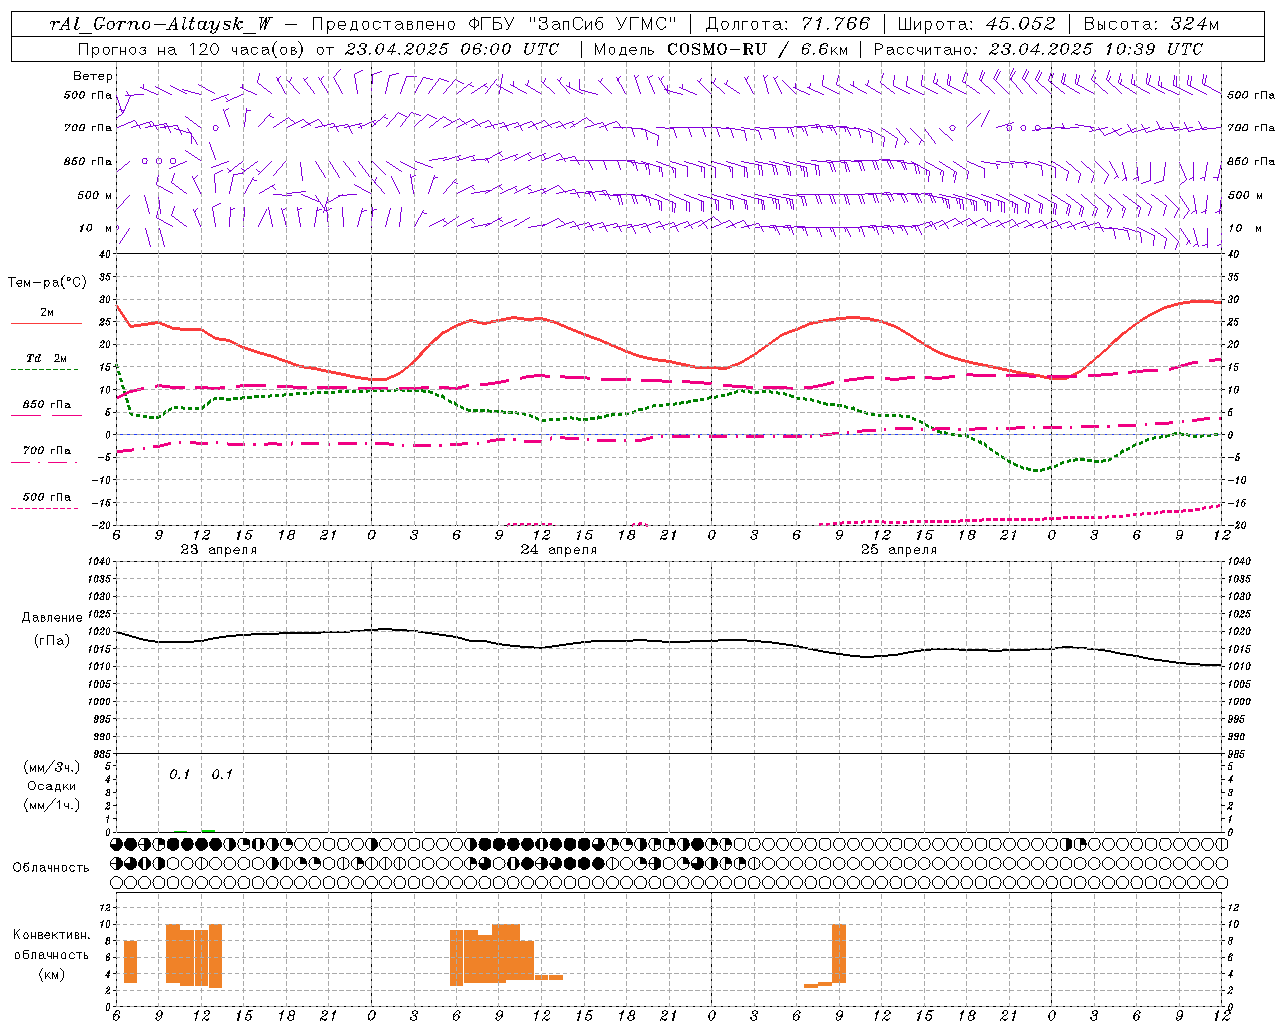Click the black pressure curve
Viewport: 1280px width, 1024px height.
[x=668, y=641]
